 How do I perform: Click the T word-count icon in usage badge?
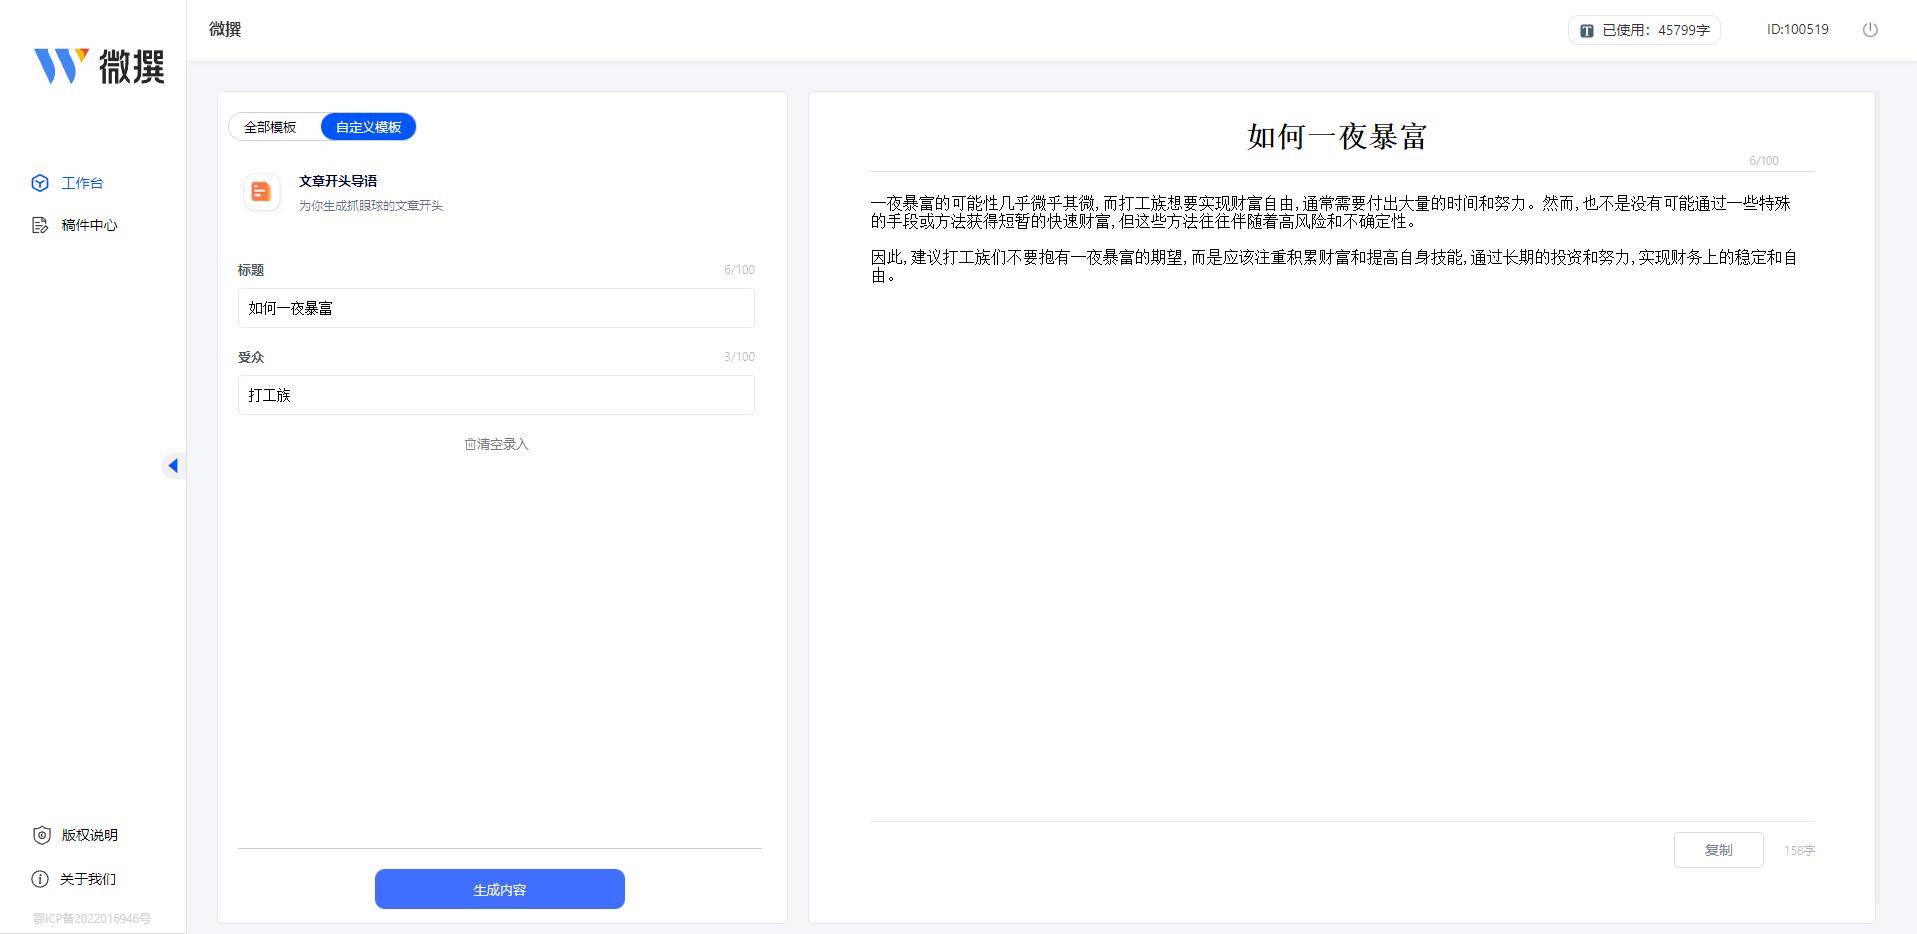(1585, 30)
